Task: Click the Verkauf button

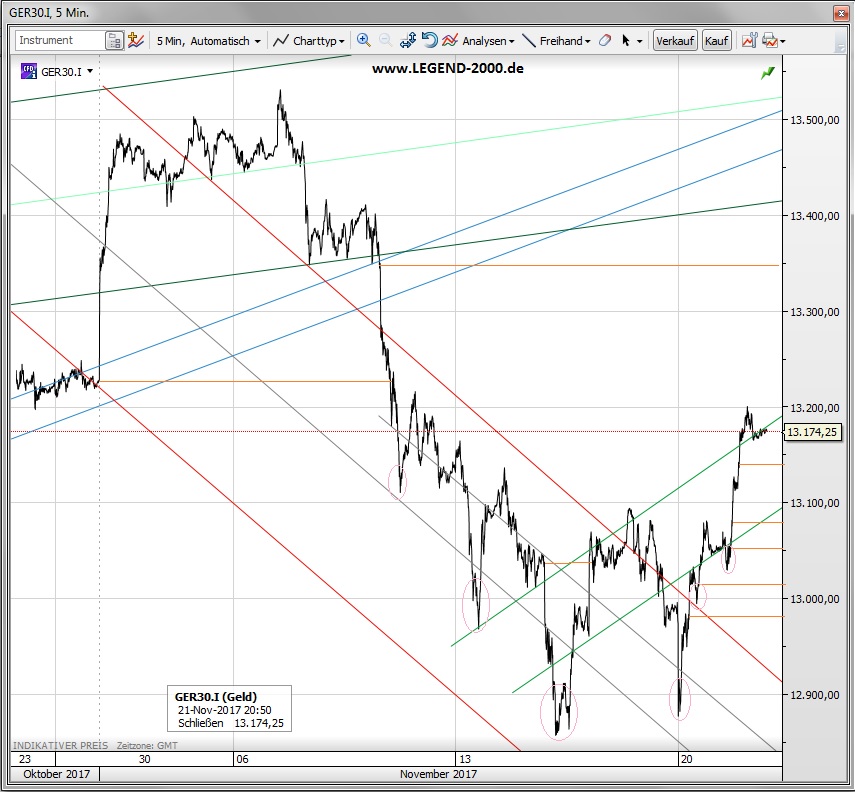Action: click(675, 40)
